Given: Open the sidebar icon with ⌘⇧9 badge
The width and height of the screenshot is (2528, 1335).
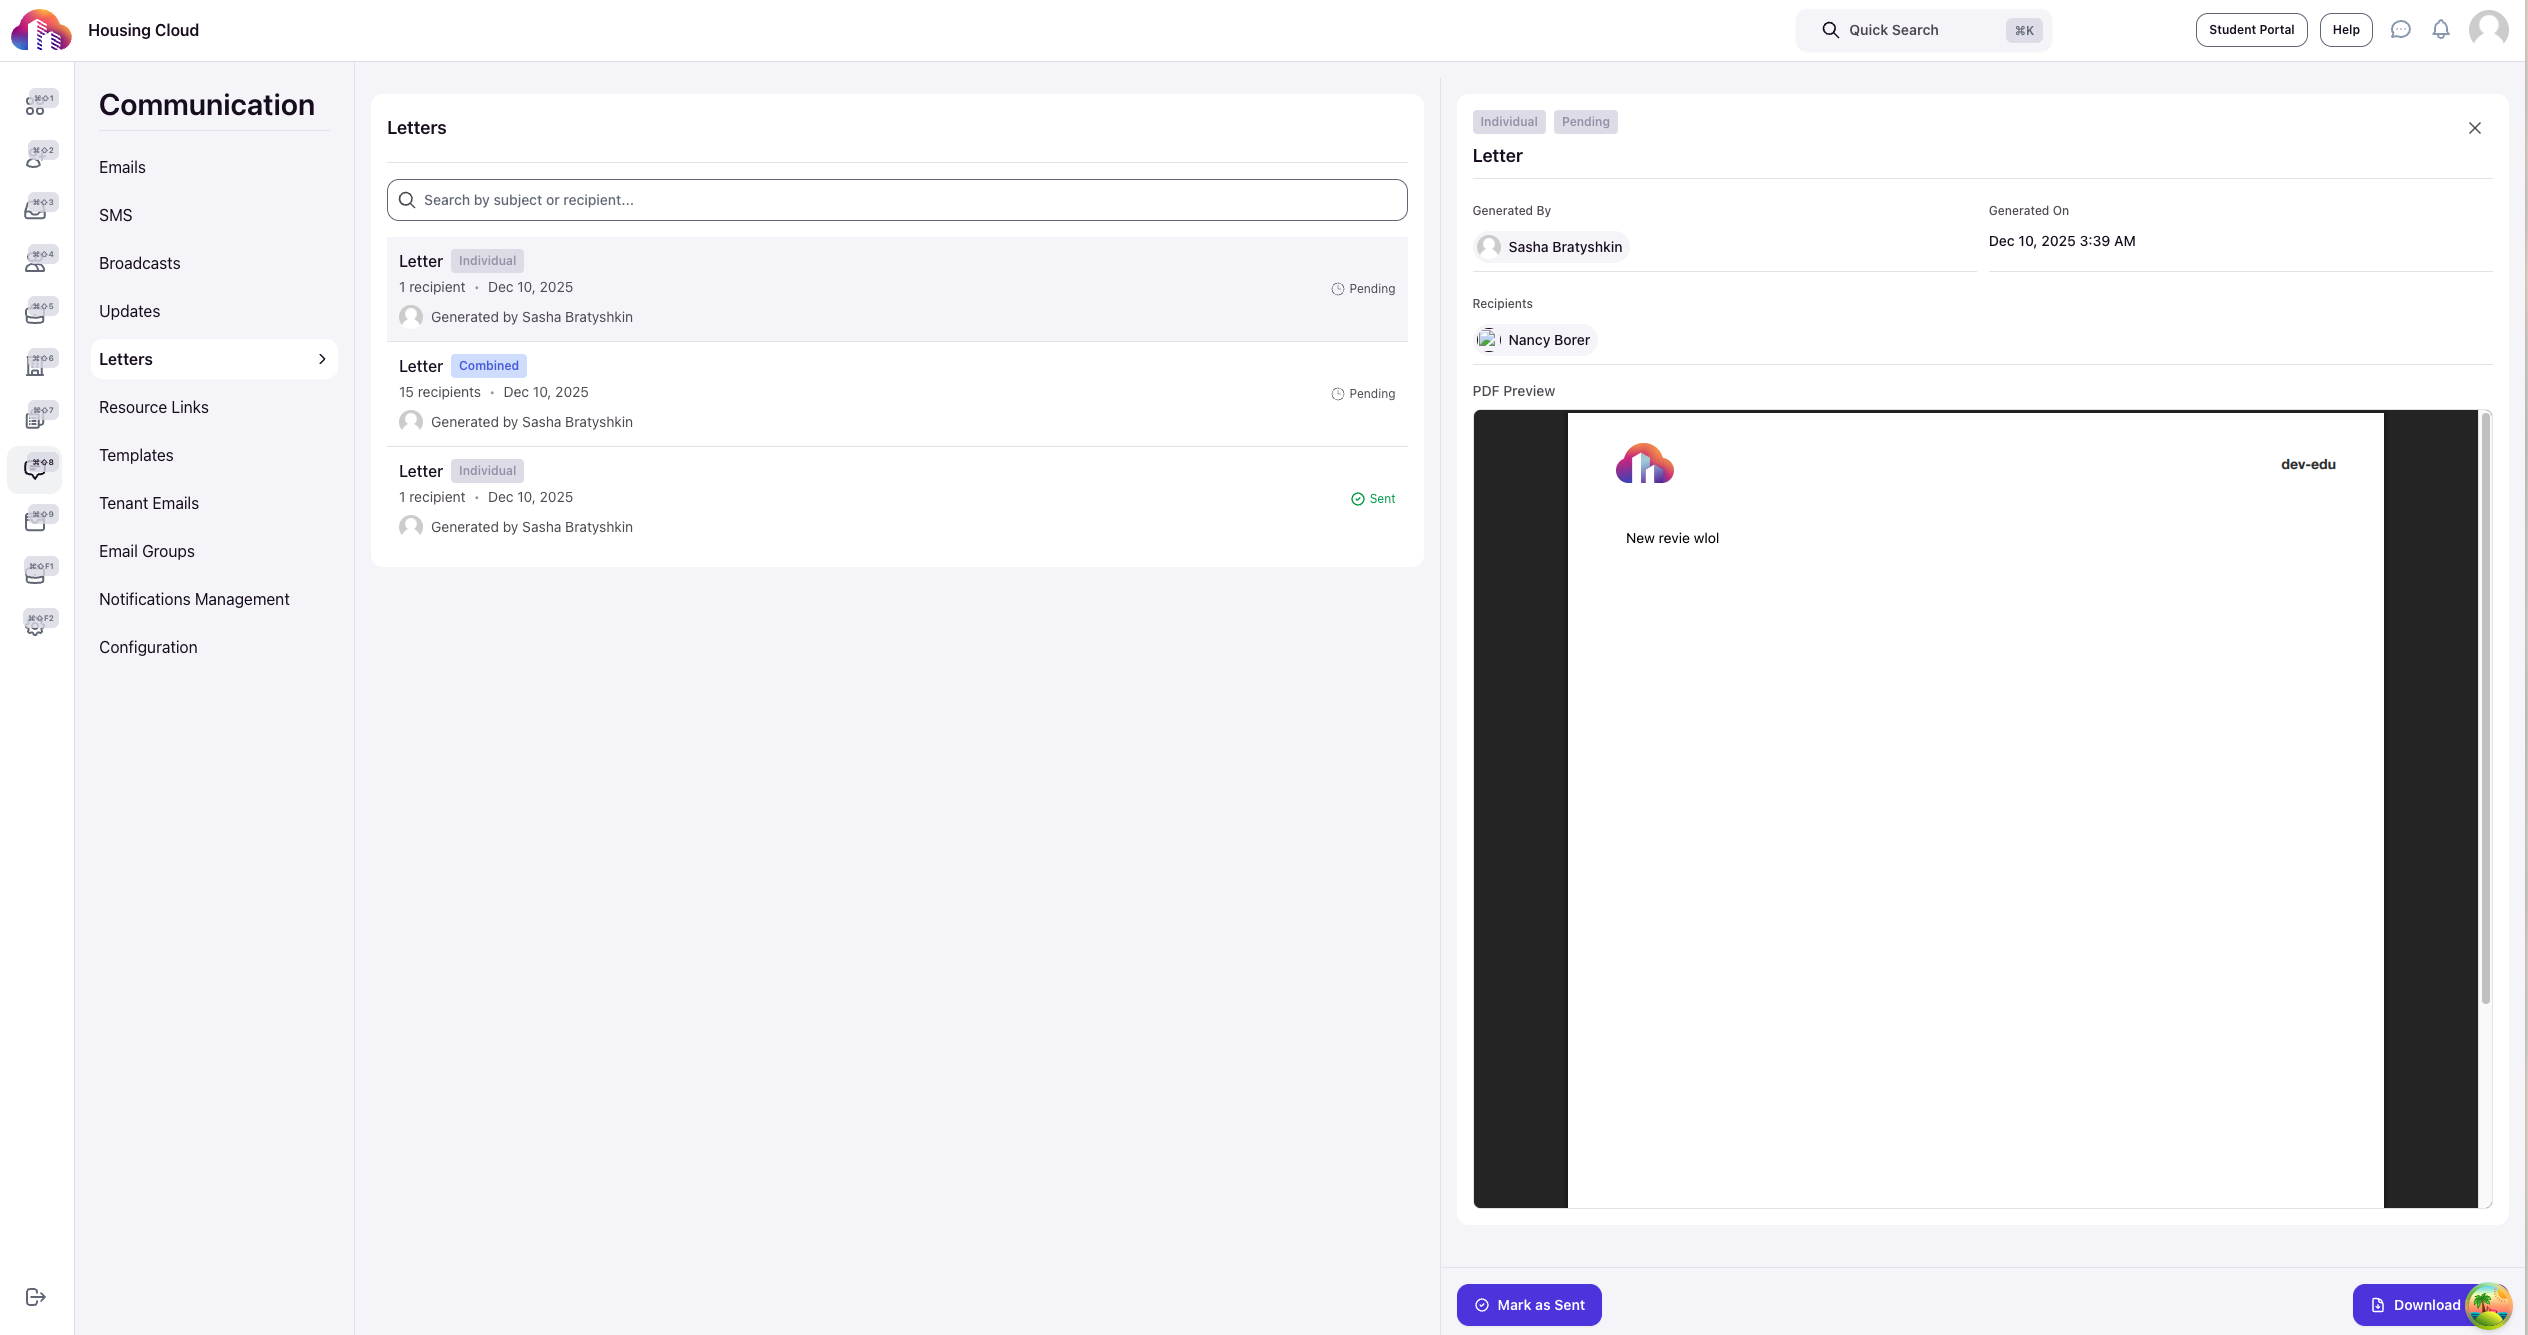Looking at the screenshot, I should point(36,521).
